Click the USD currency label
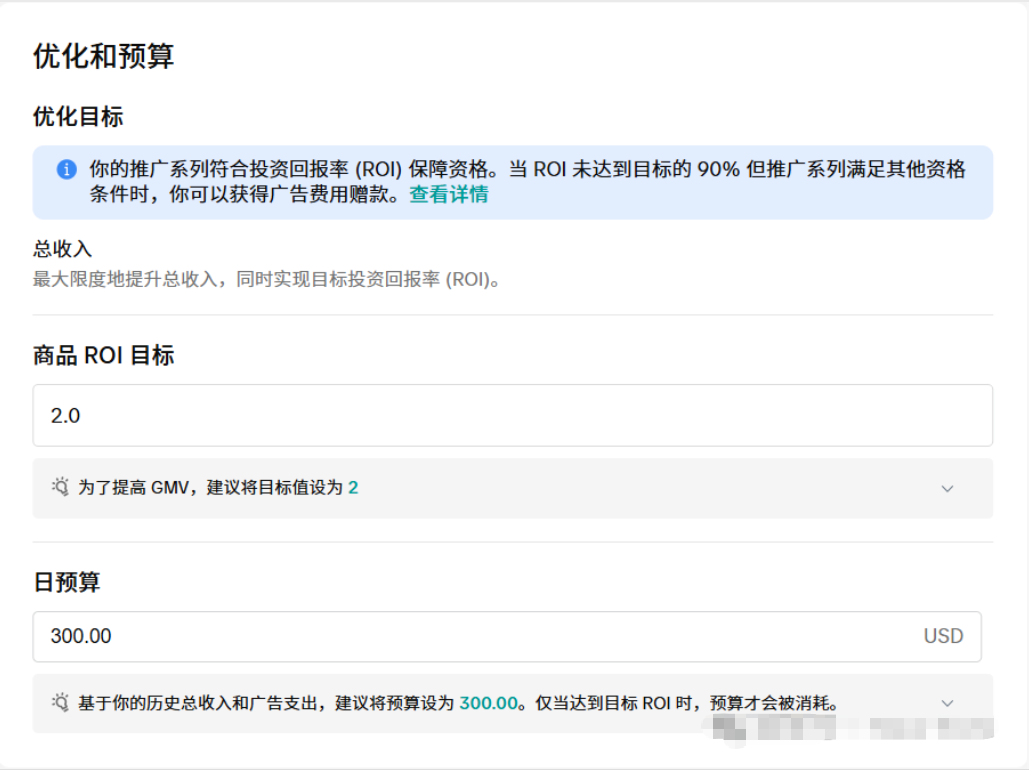 tap(943, 636)
